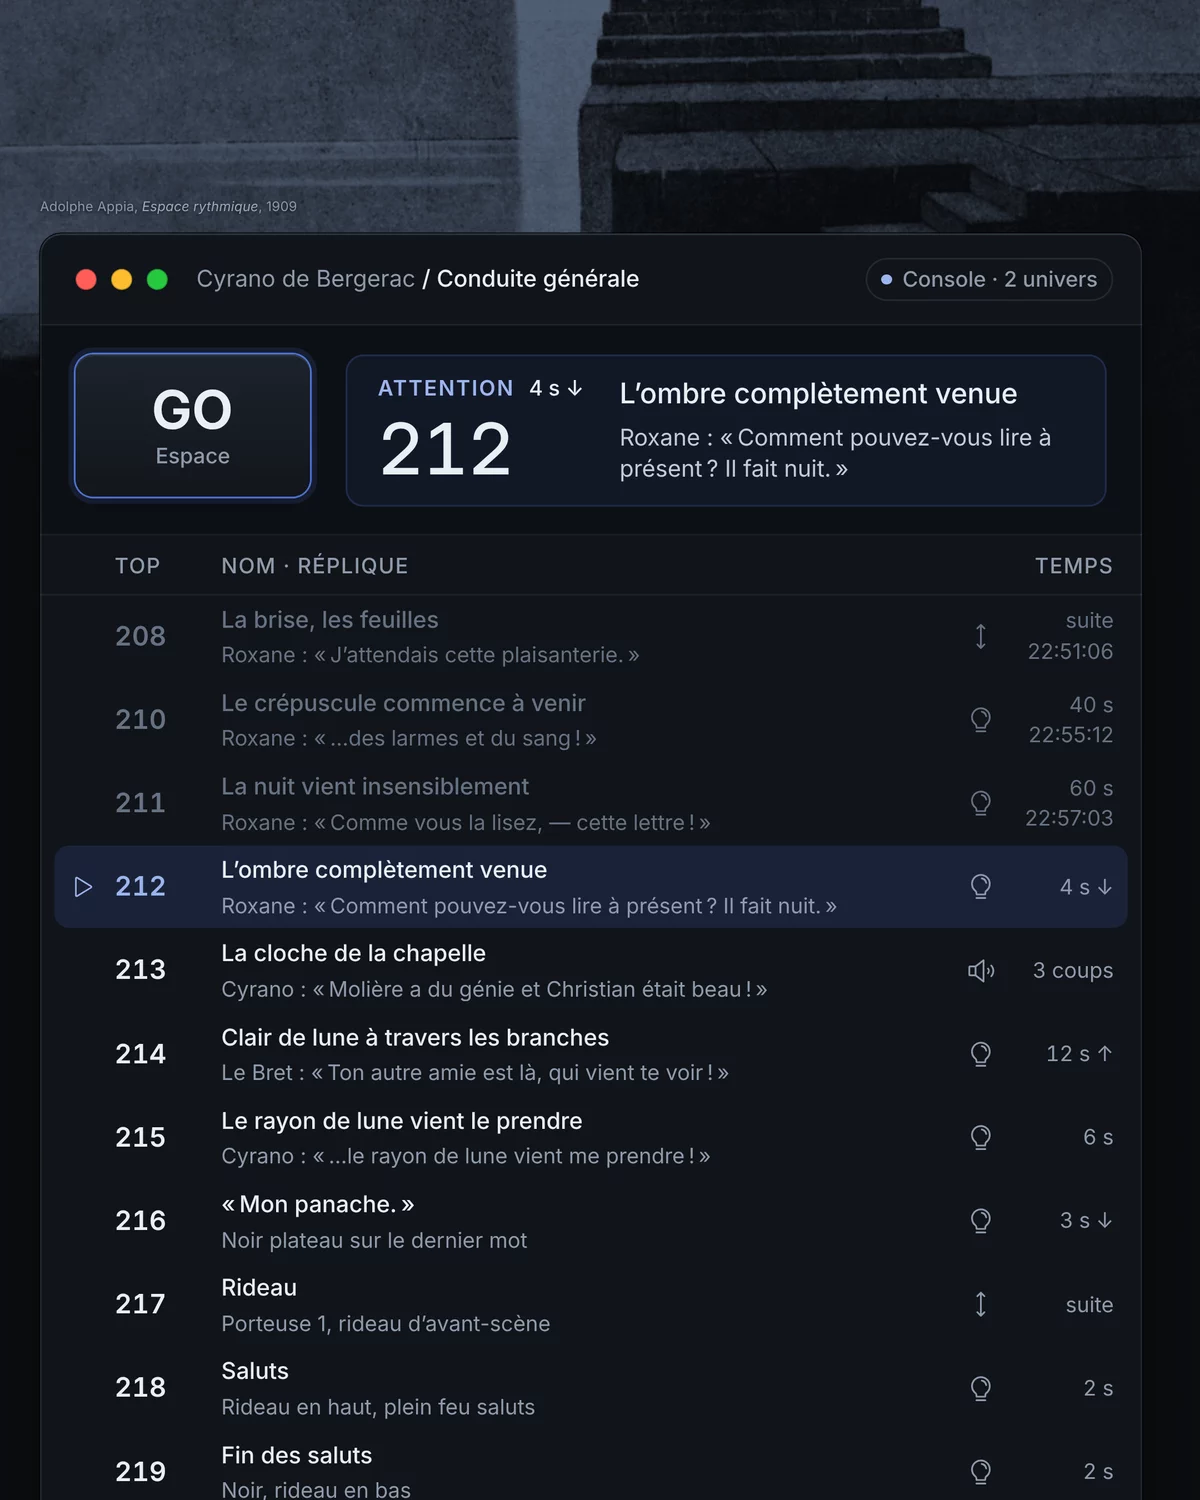Screen dimensions: 1200x1500
Task: Select cue number 215
Action: 140,1137
